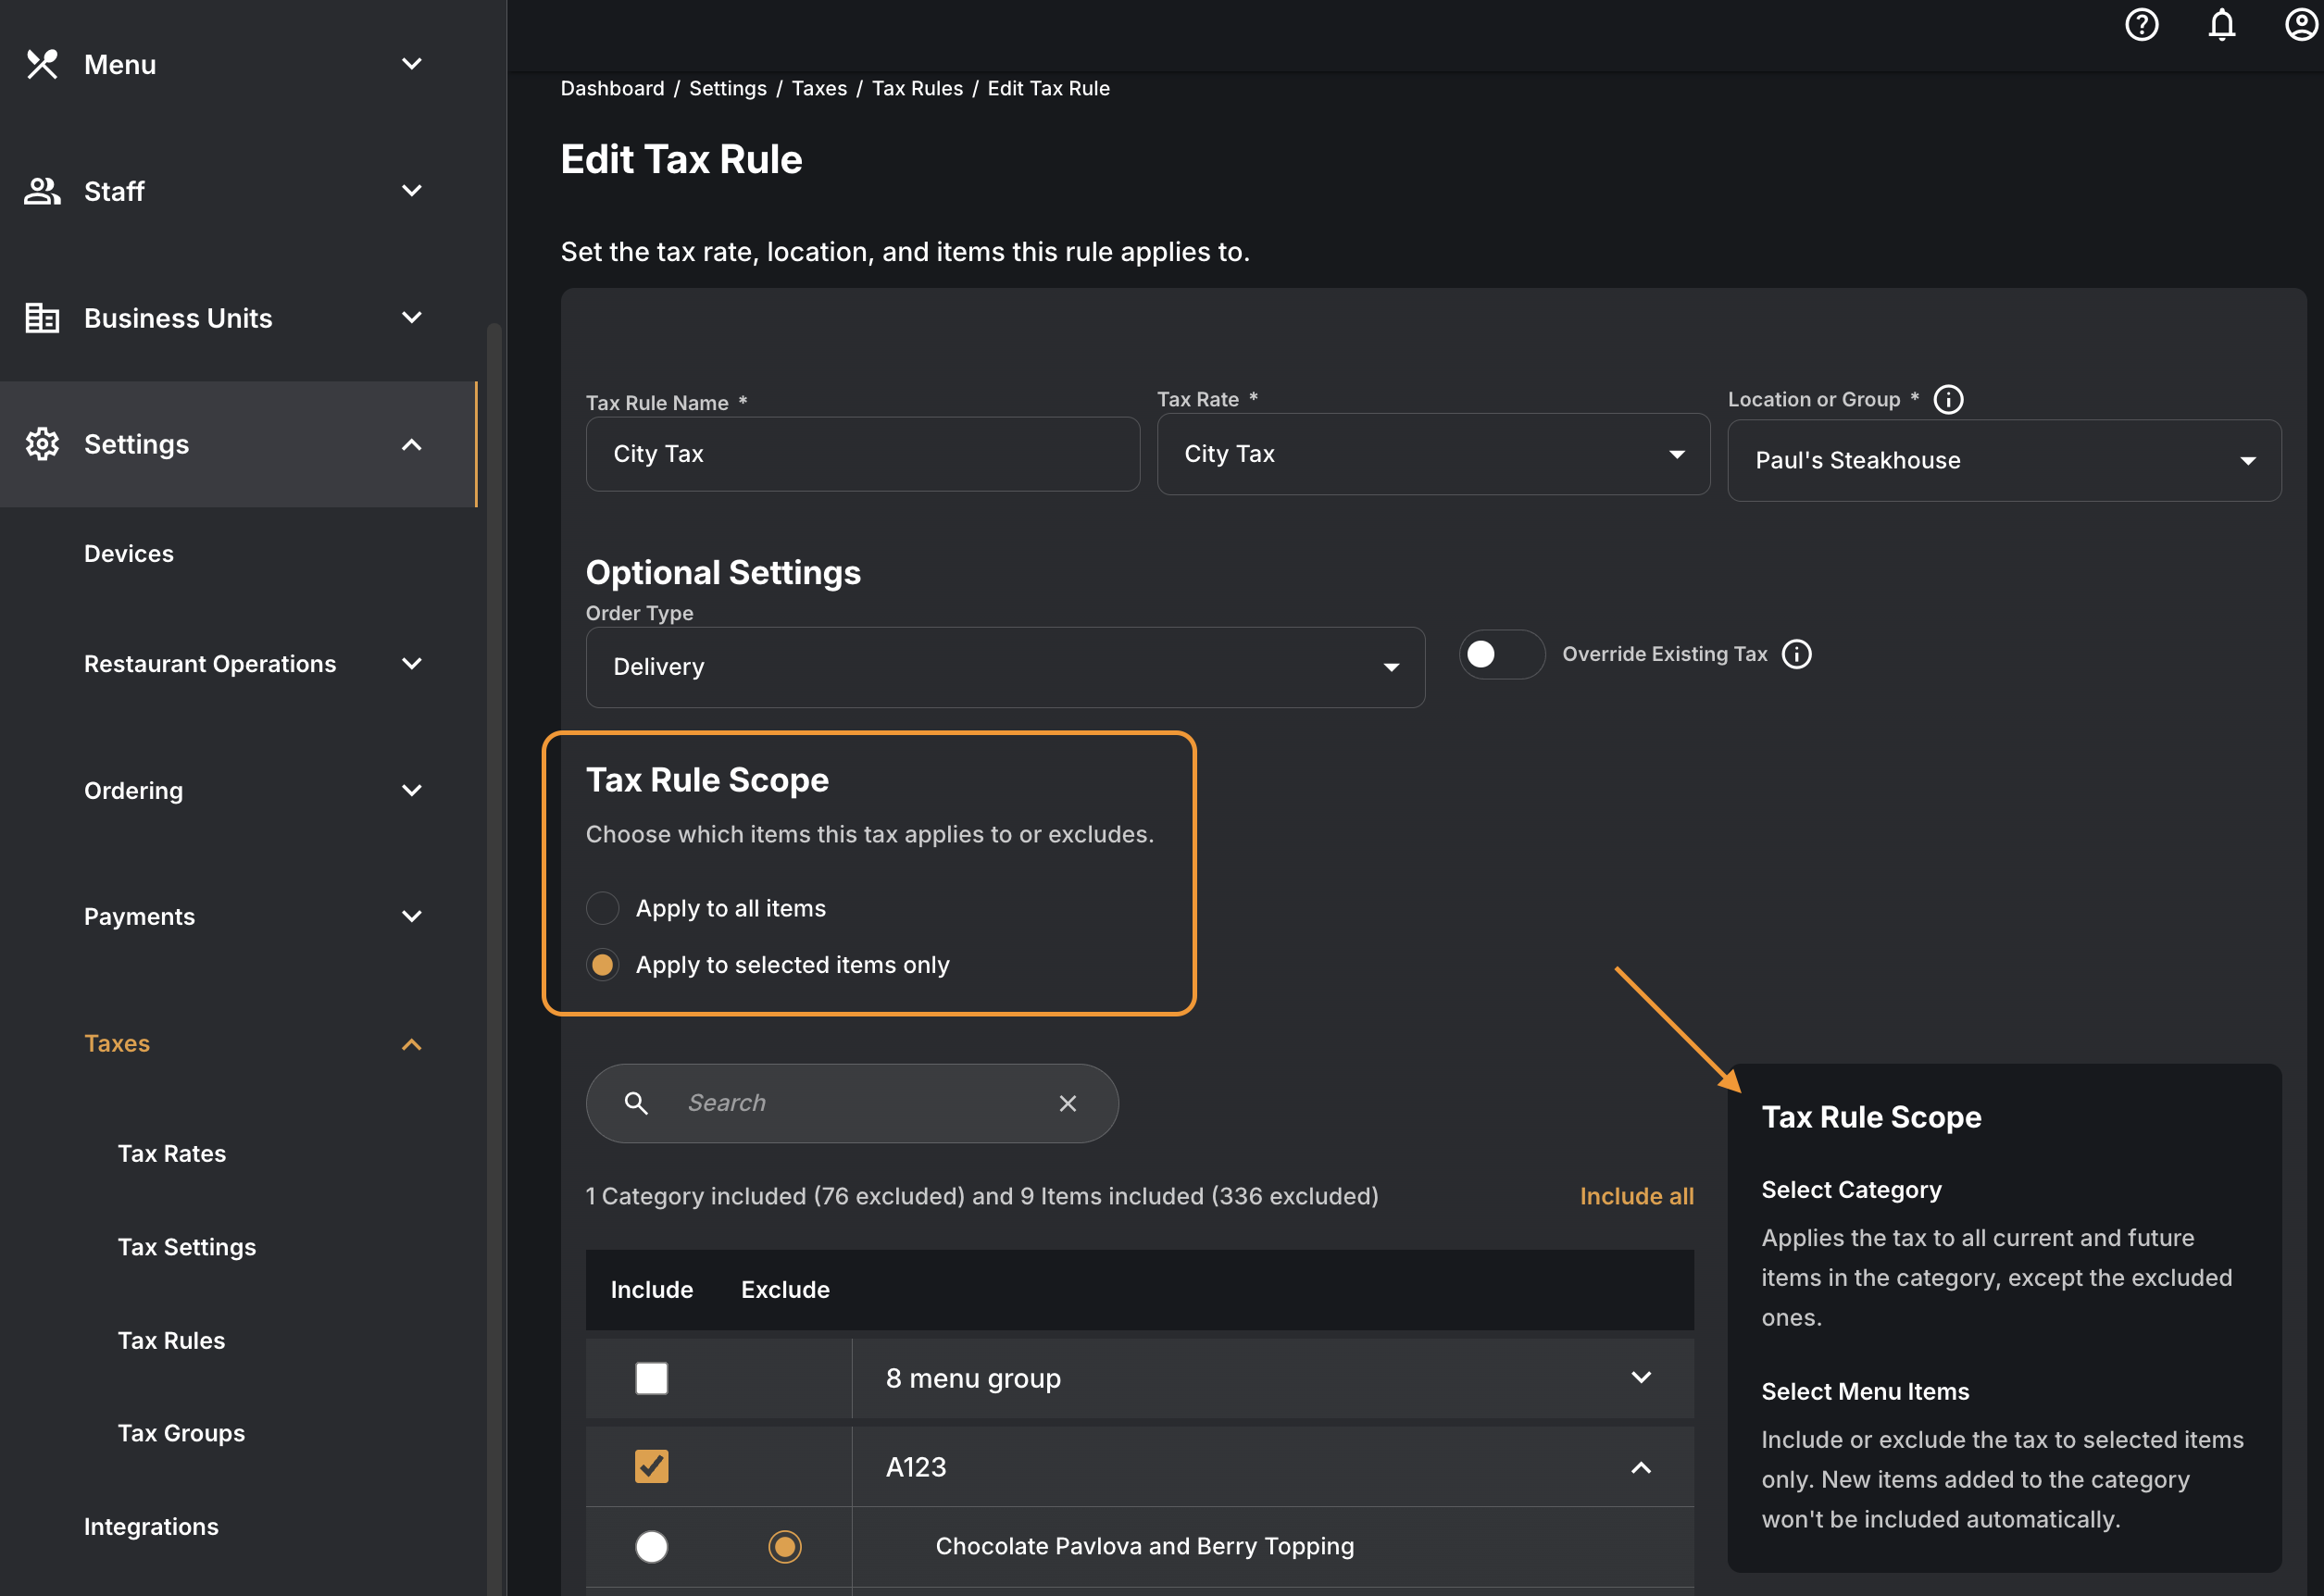This screenshot has width=2324, height=1596.
Task: Select Exclude radio for Chocolate Pavlova
Action: coord(785,1547)
